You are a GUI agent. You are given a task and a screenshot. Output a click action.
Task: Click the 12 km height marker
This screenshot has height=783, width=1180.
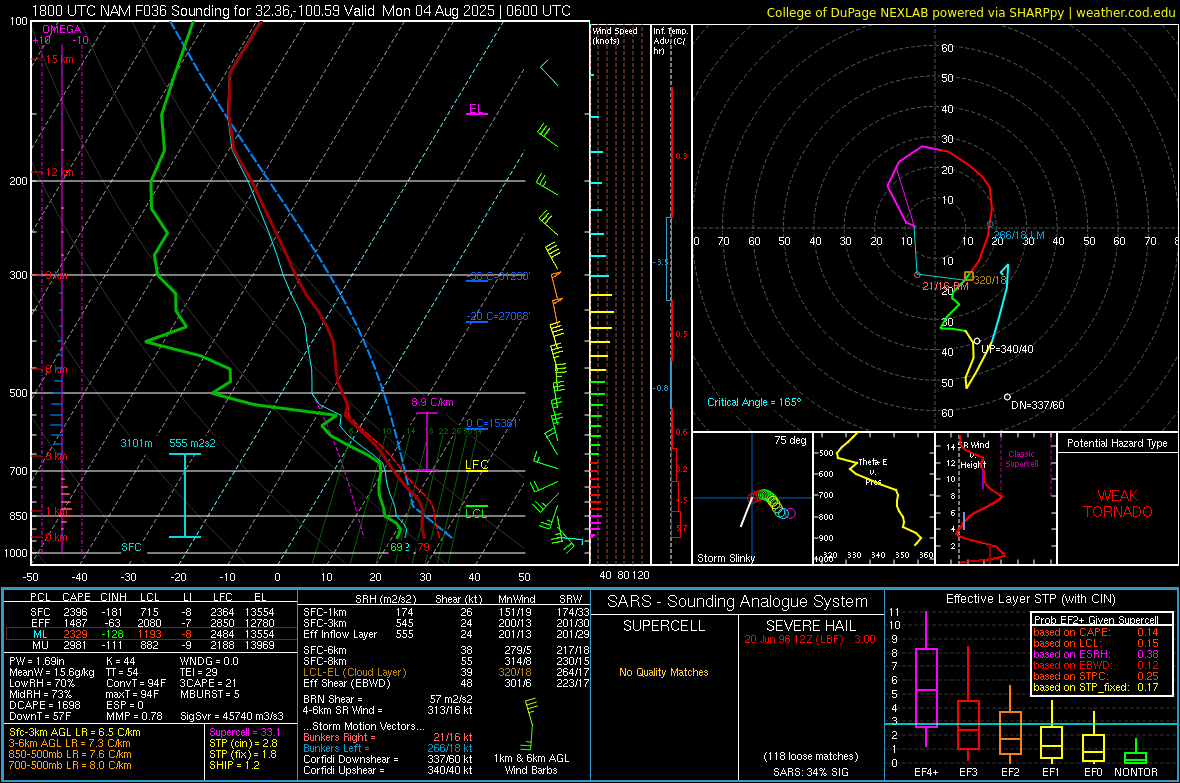59,172
